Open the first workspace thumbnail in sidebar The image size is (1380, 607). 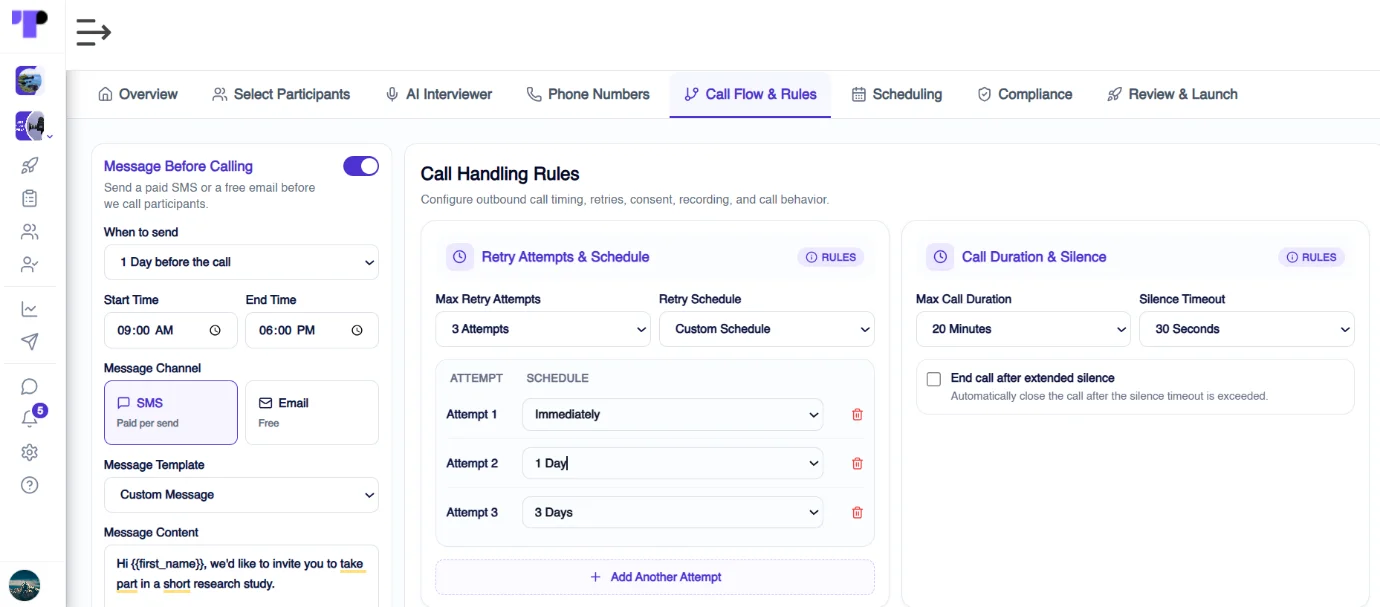coord(29,80)
